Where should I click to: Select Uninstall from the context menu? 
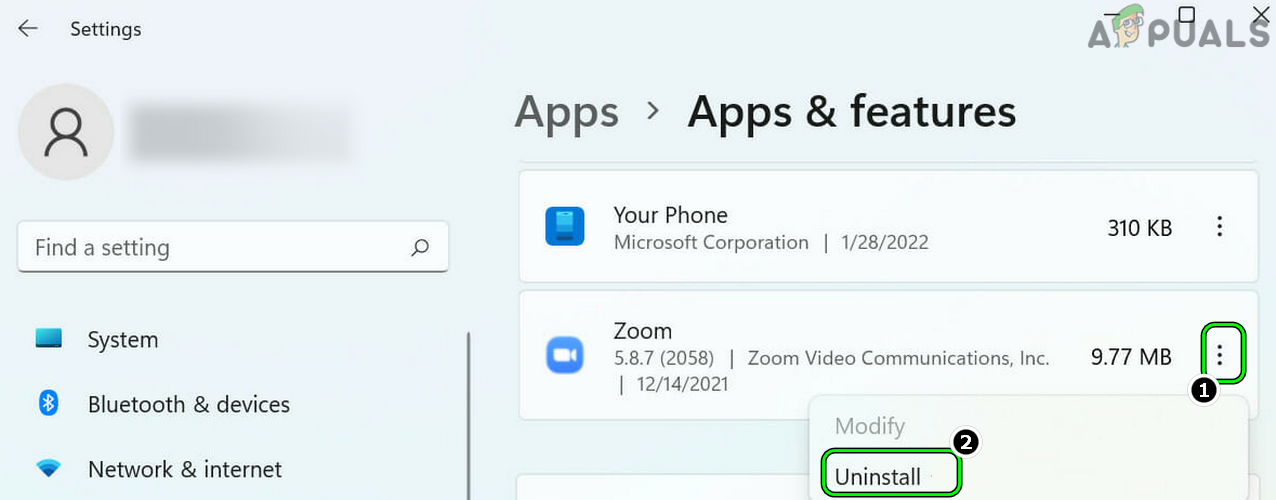878,477
